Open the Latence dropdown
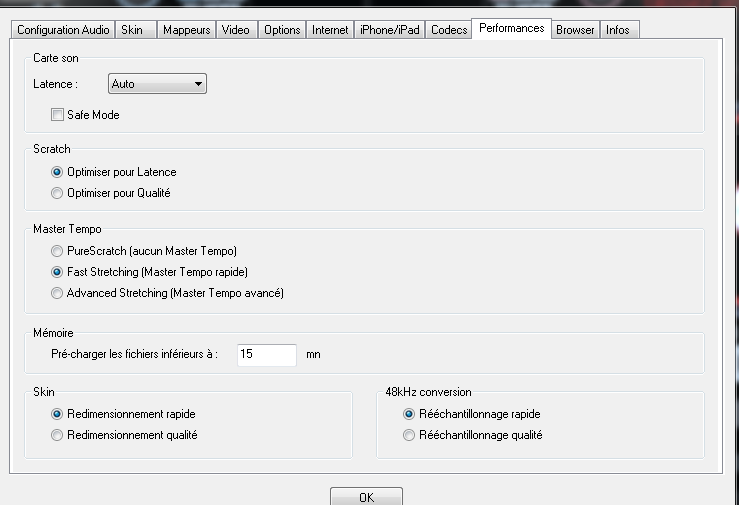 157,84
